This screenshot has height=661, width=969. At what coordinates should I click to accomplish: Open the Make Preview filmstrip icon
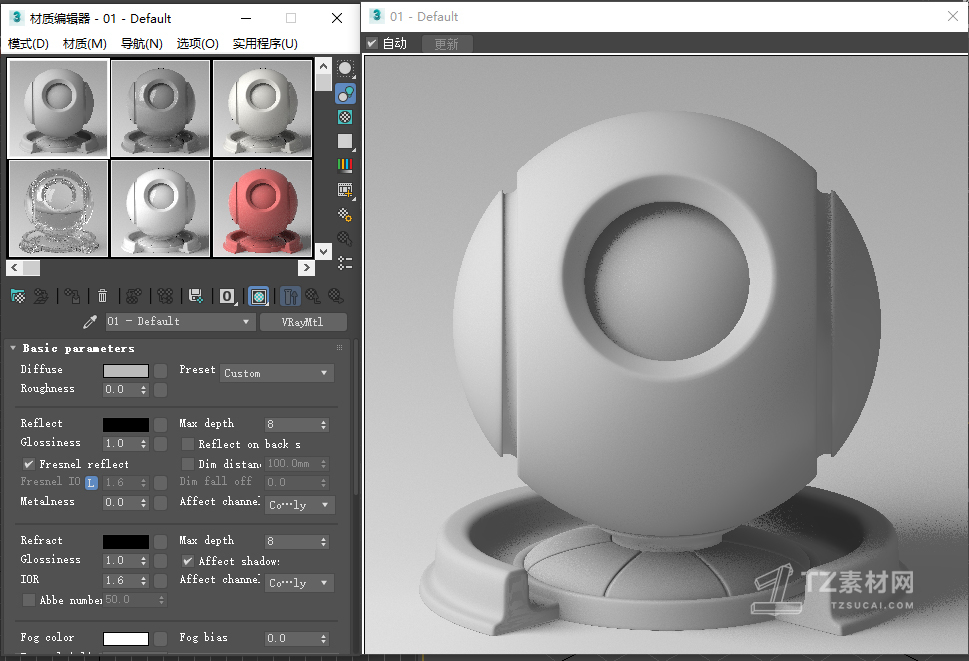pos(345,190)
